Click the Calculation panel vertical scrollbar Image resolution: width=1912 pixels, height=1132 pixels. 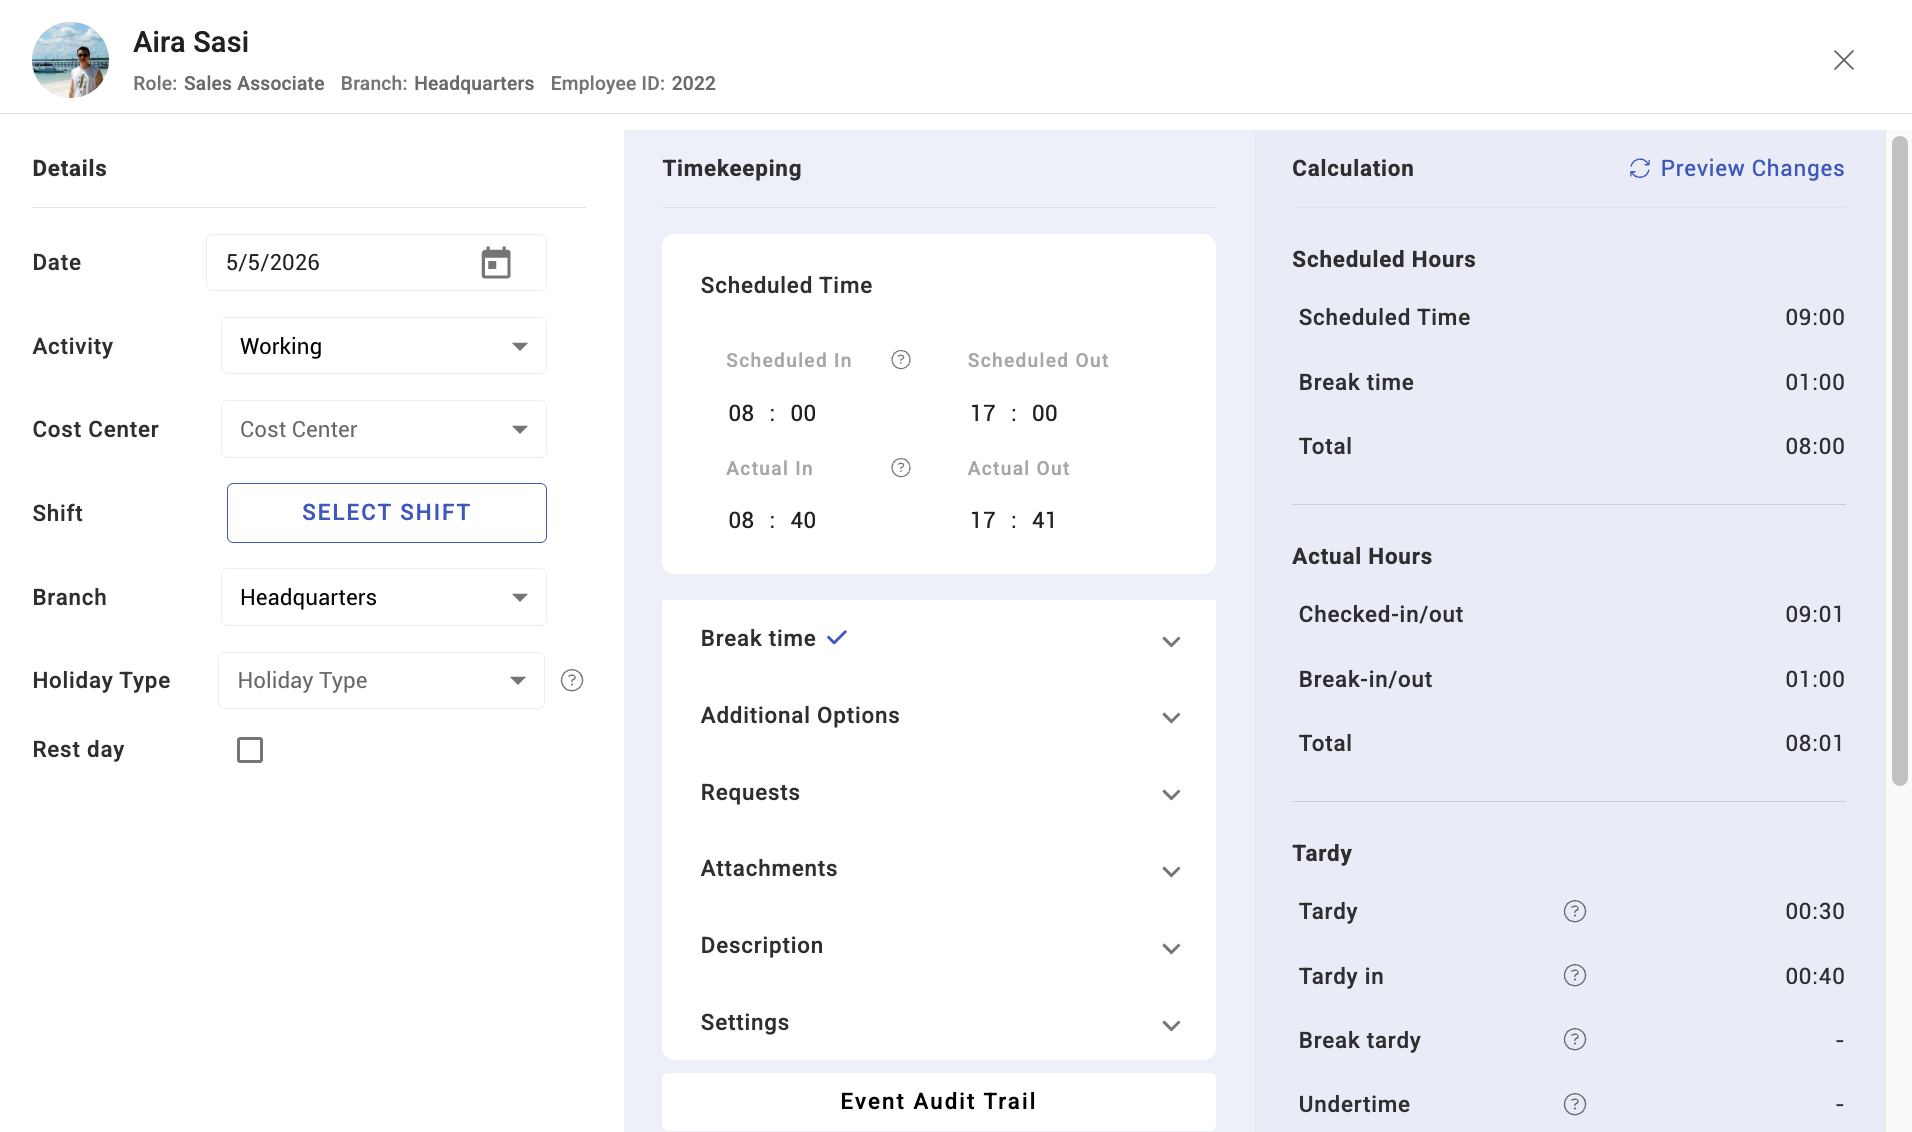click(x=1900, y=460)
